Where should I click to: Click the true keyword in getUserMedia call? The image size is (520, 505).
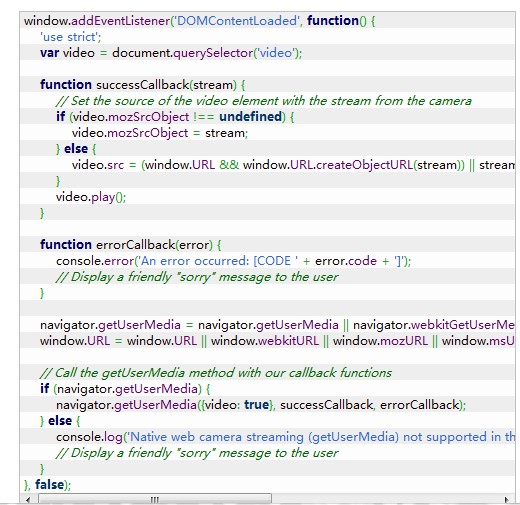pos(256,405)
